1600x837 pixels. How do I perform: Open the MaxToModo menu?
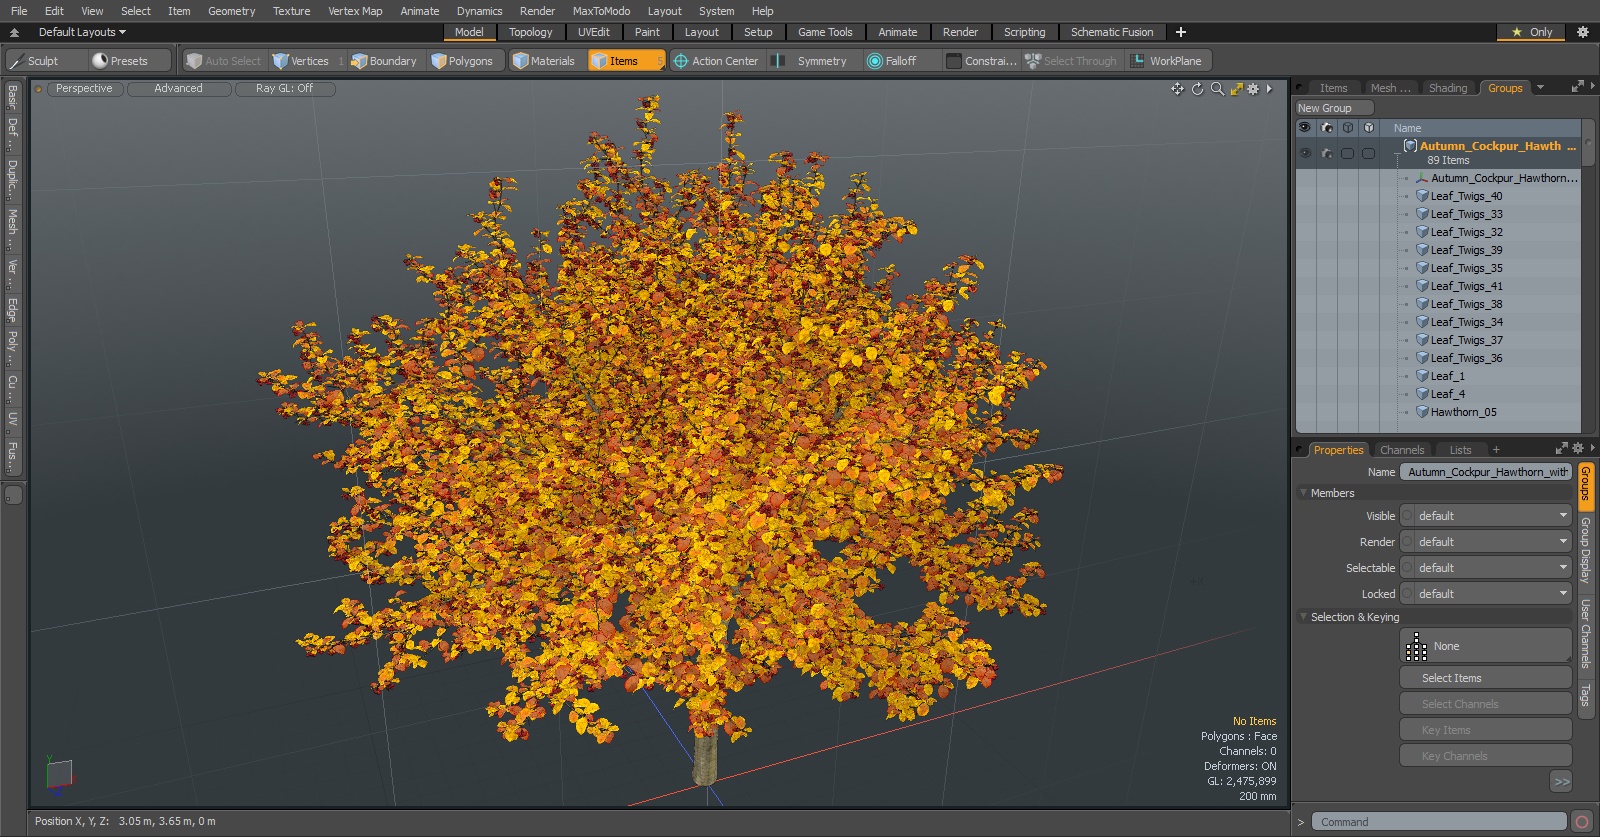coord(601,11)
